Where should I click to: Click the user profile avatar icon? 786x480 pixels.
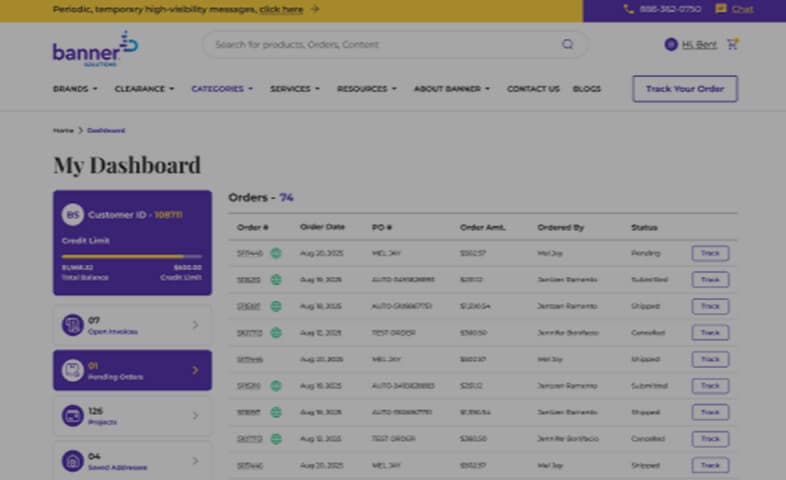pyautogui.click(x=671, y=45)
